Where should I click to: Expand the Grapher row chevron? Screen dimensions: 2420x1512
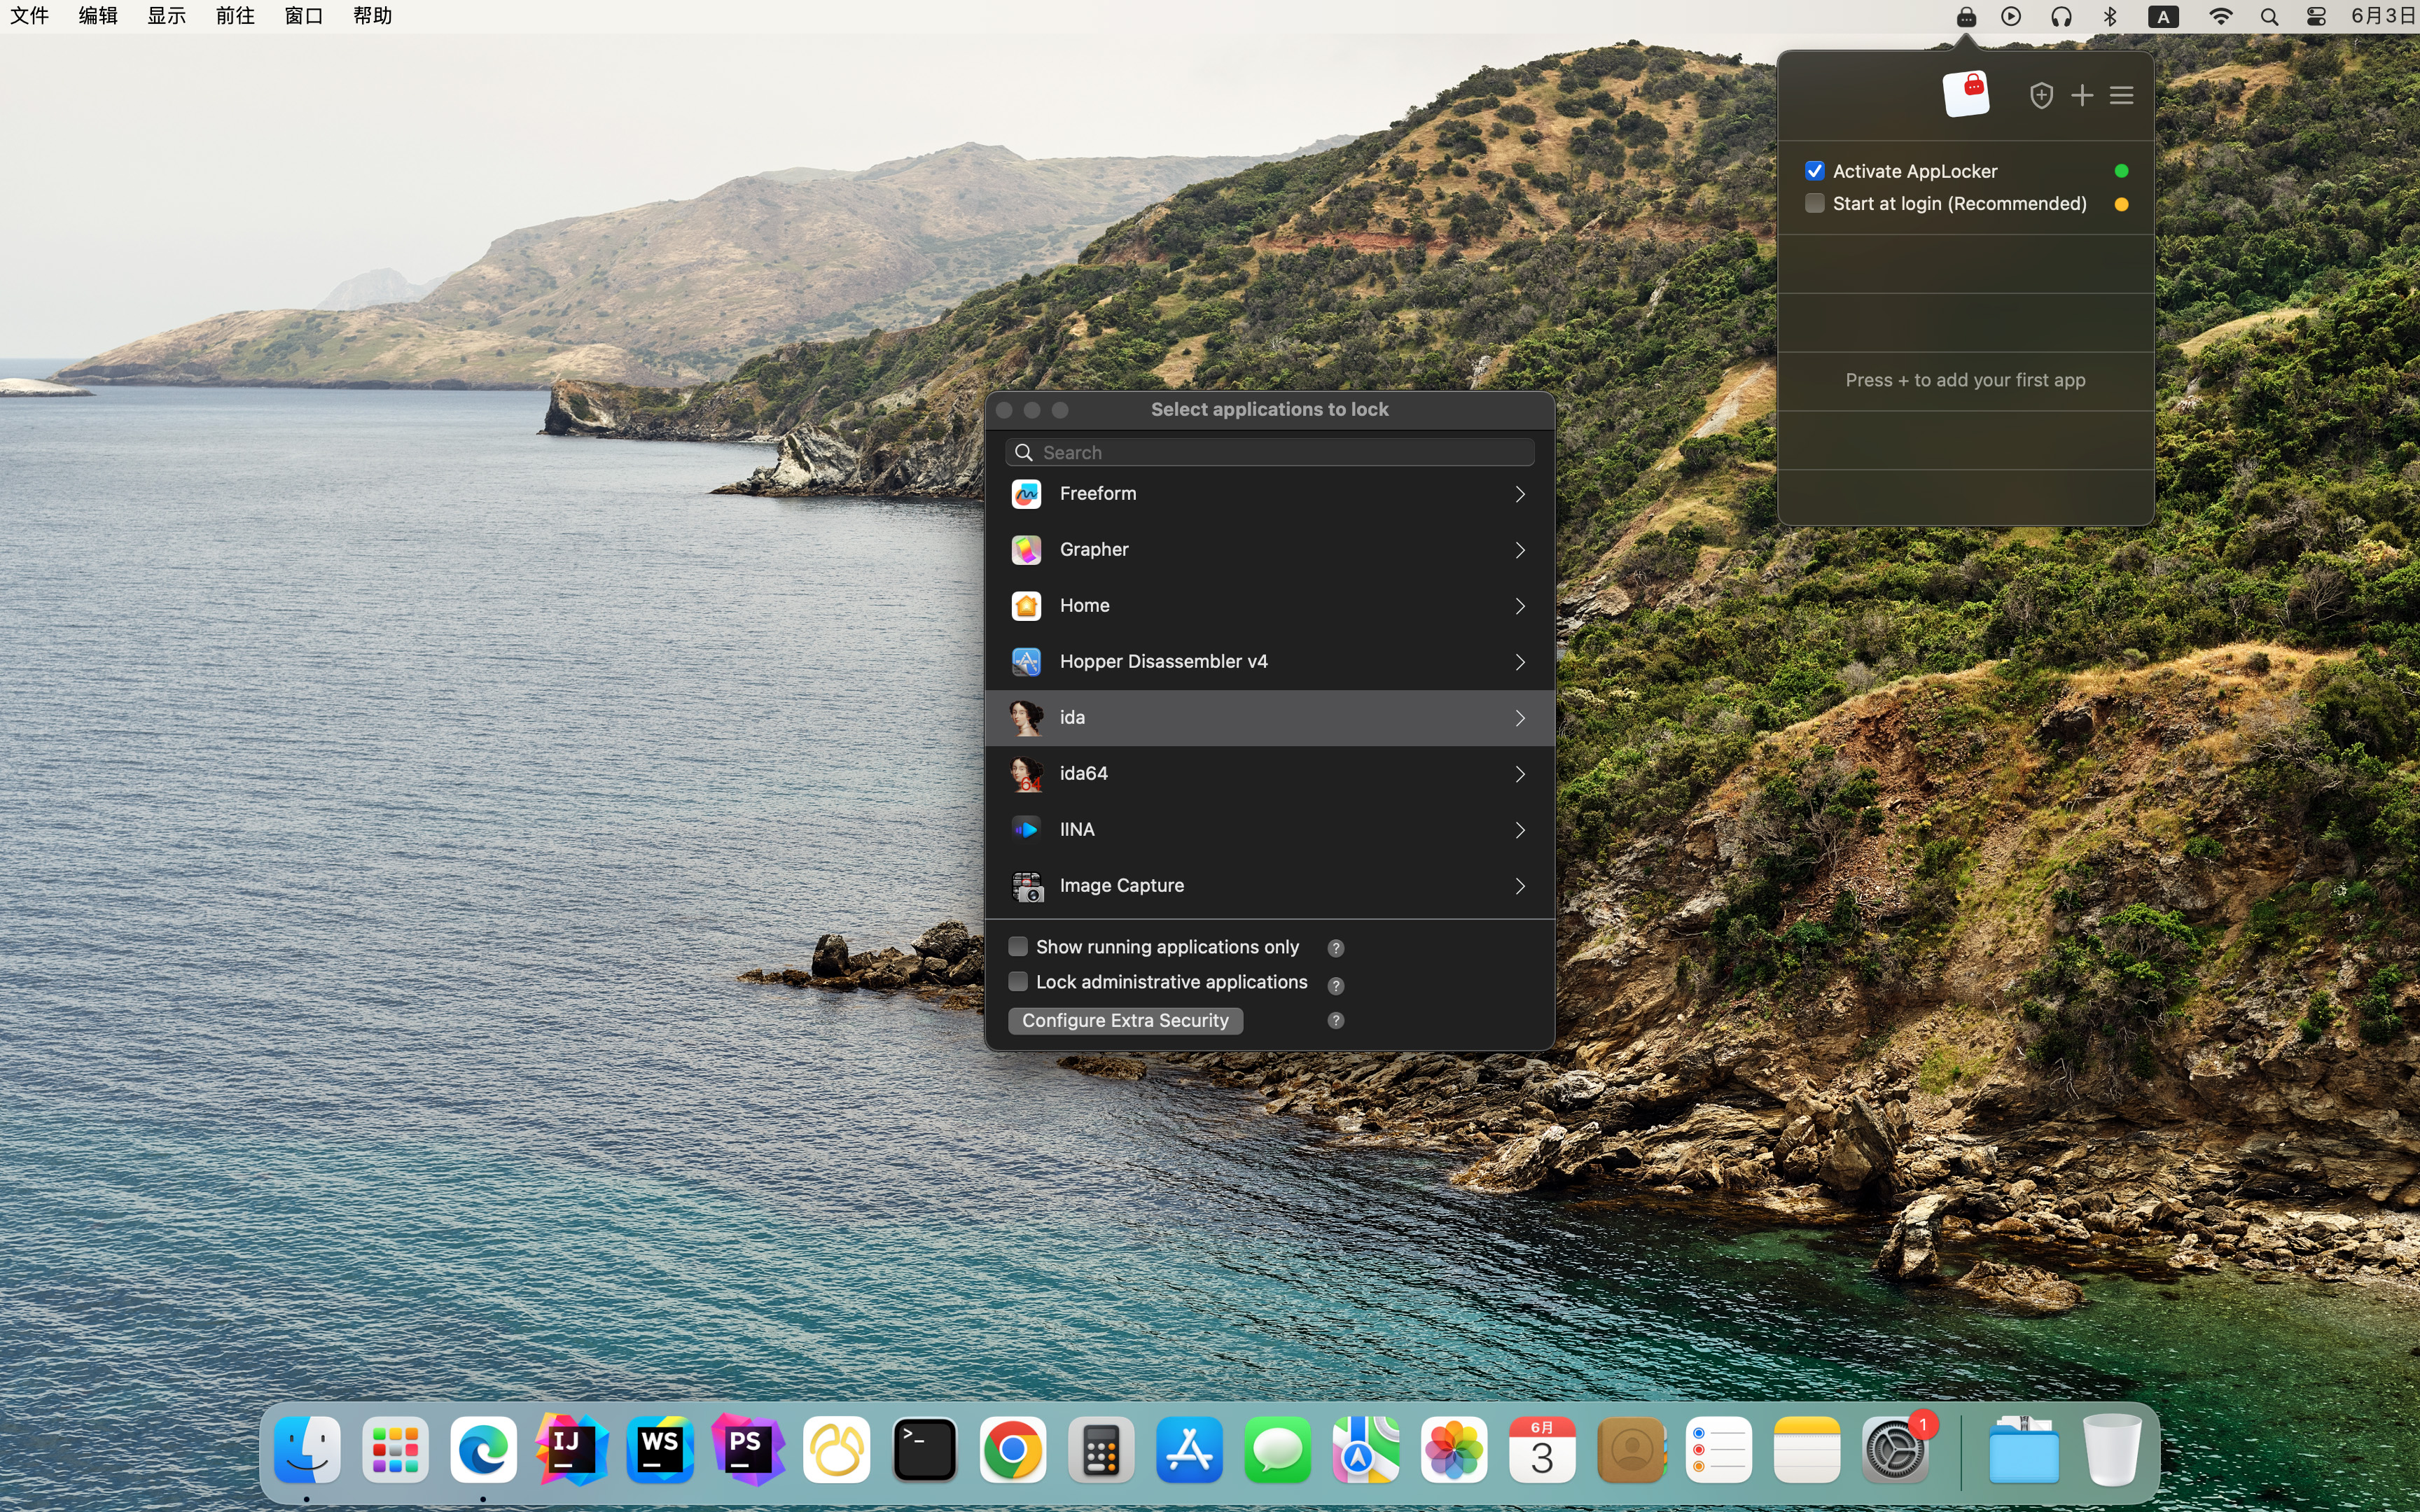[x=1520, y=550]
